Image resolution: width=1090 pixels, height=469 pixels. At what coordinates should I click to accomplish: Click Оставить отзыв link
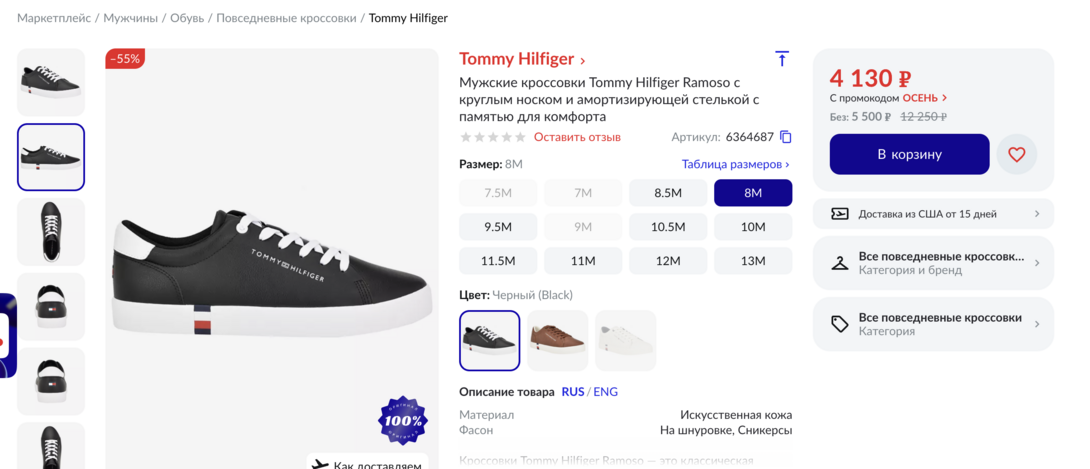click(x=577, y=137)
